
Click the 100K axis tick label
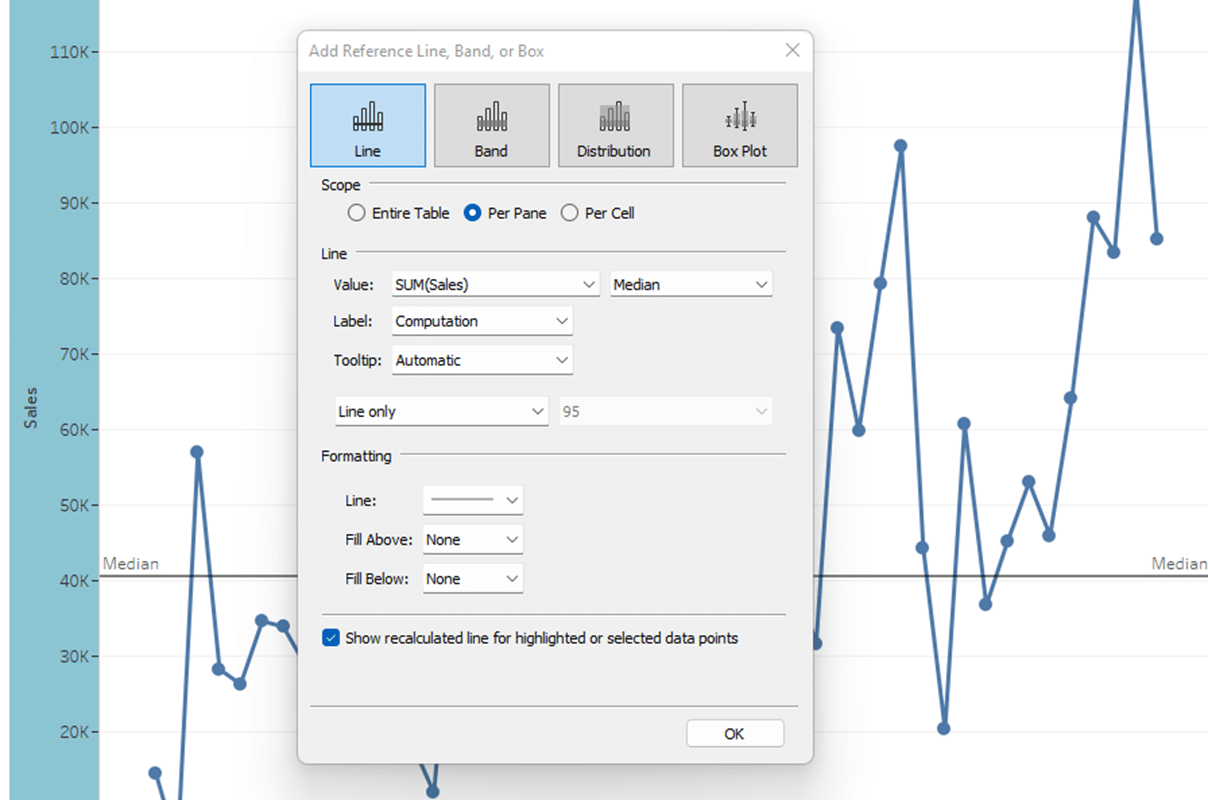tap(70, 128)
